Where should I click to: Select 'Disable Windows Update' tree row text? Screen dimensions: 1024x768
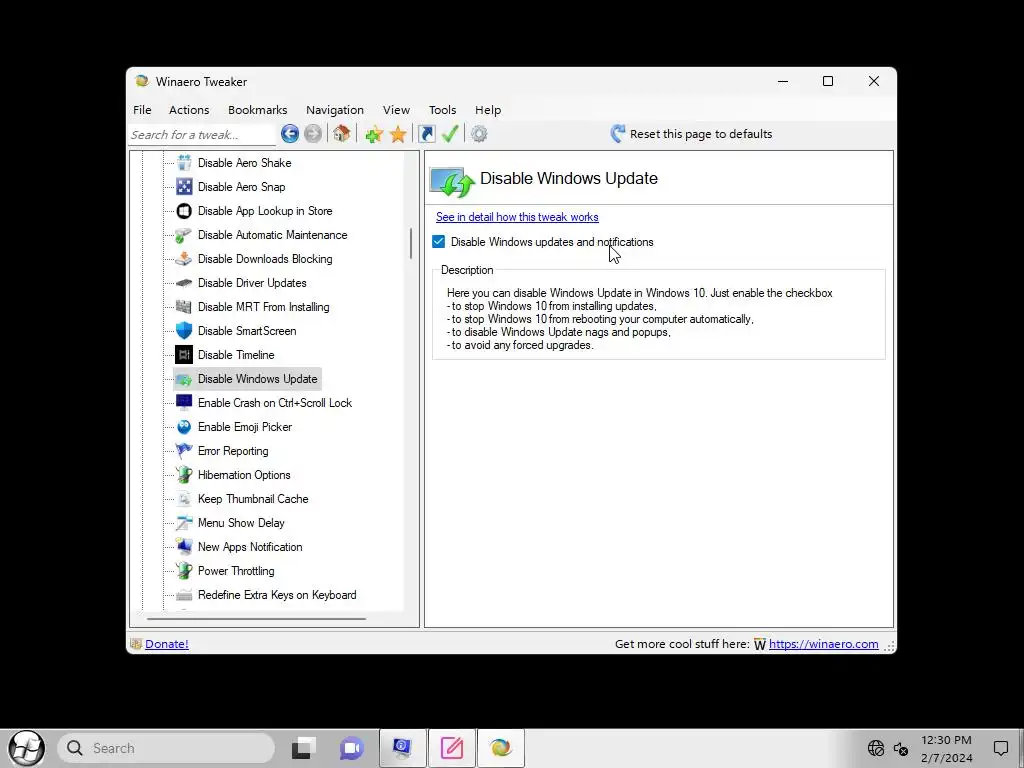coord(257,379)
